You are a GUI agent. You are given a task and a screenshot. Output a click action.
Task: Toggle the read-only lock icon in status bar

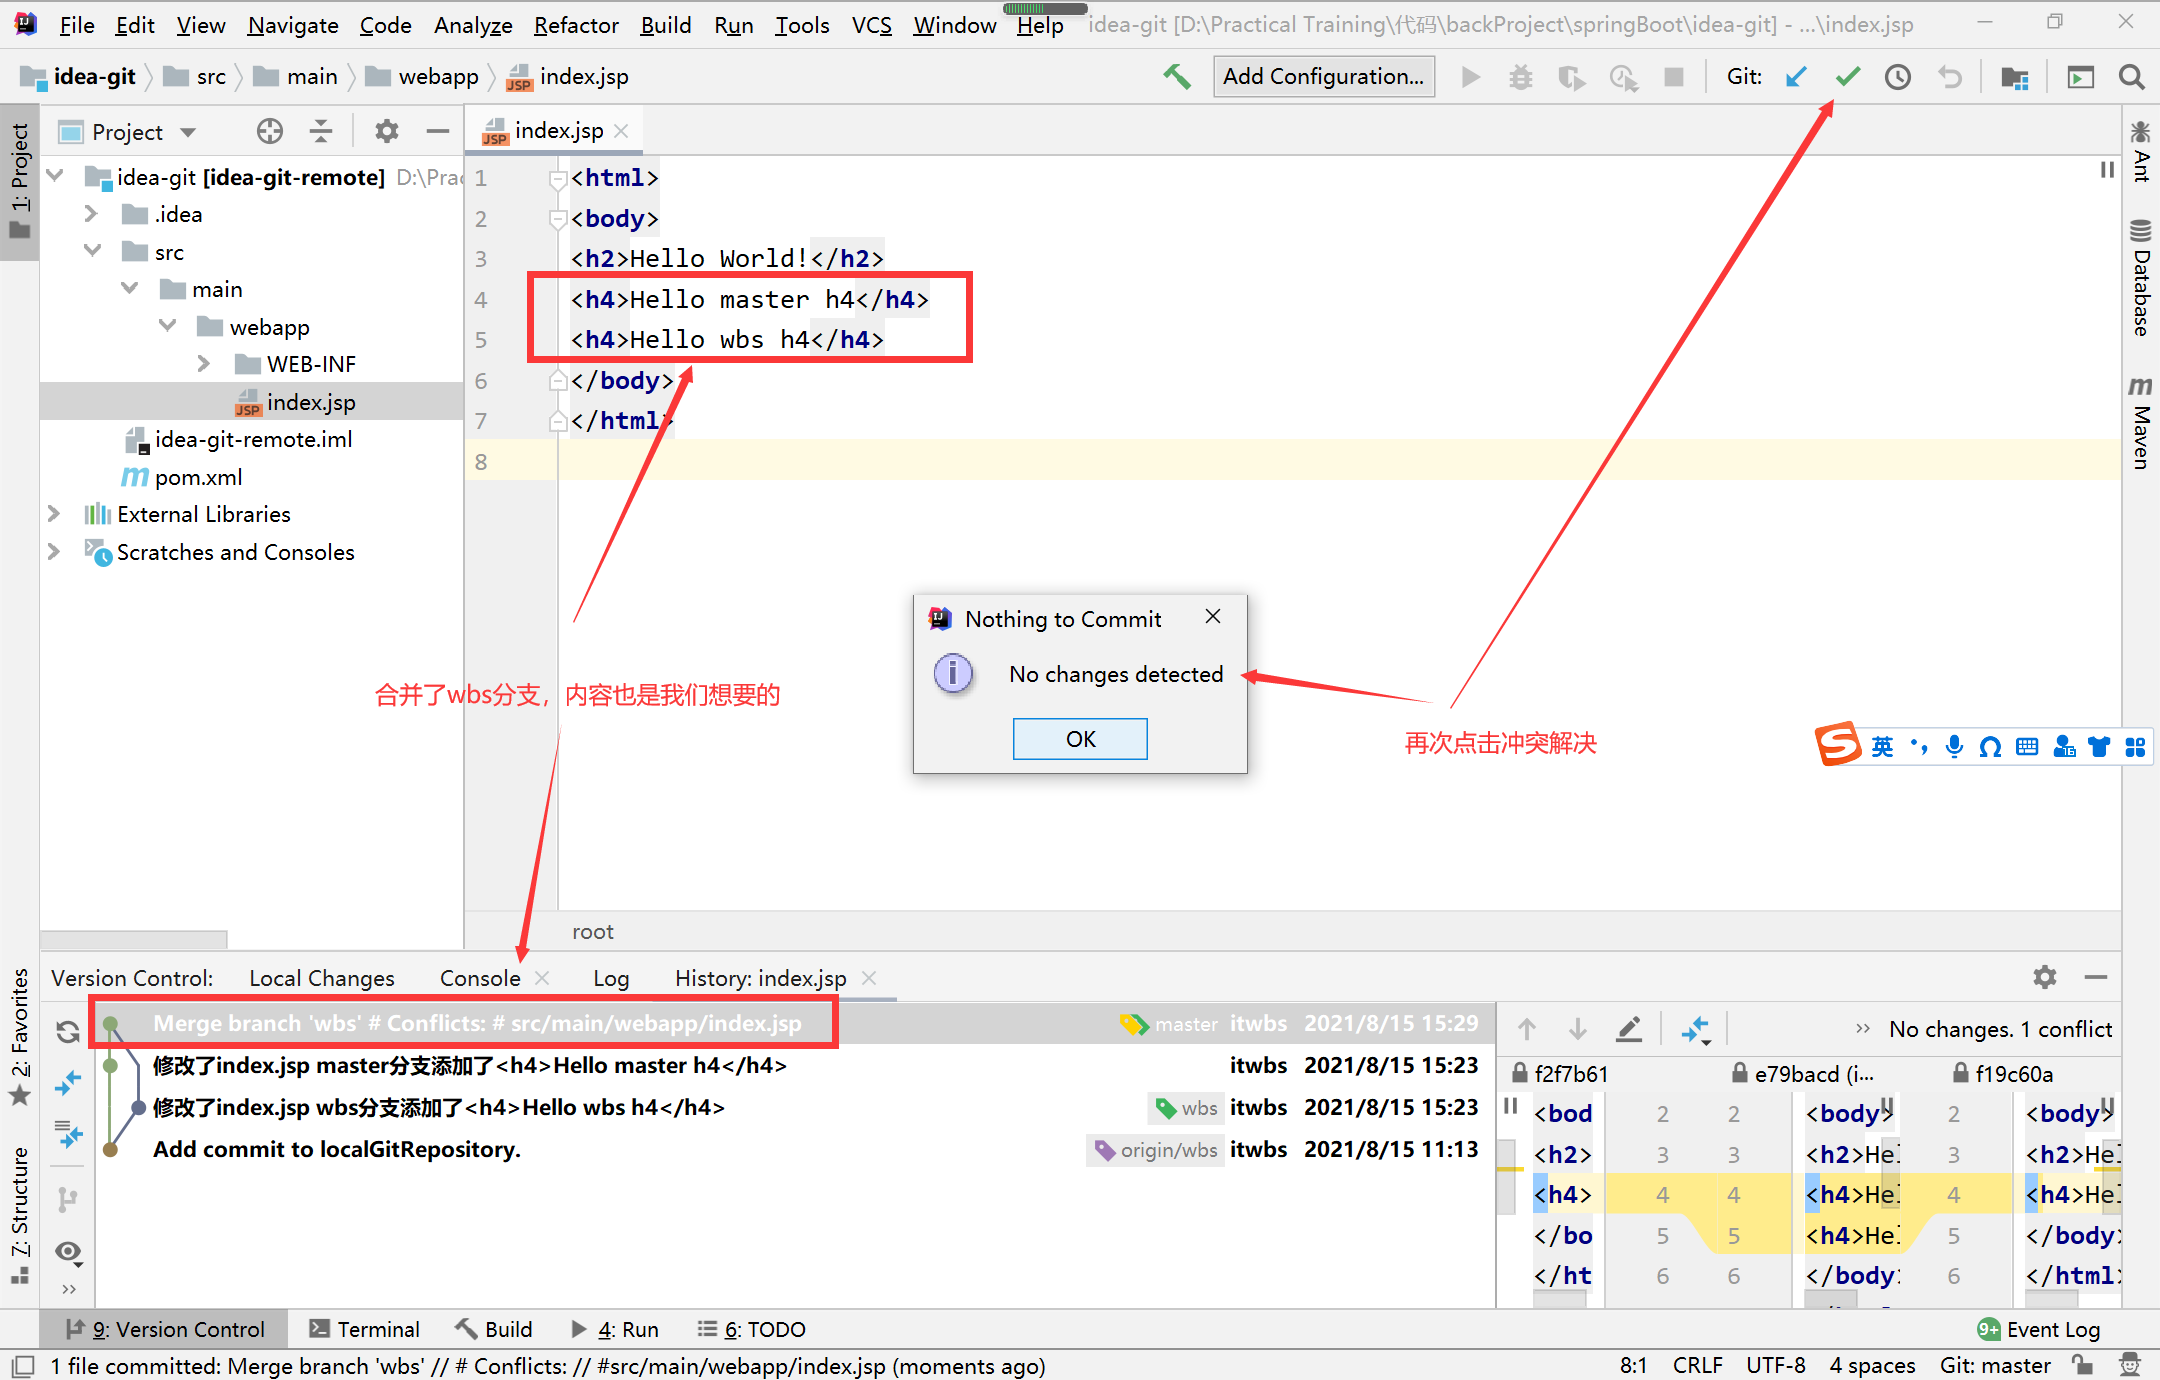coord(2082,1365)
